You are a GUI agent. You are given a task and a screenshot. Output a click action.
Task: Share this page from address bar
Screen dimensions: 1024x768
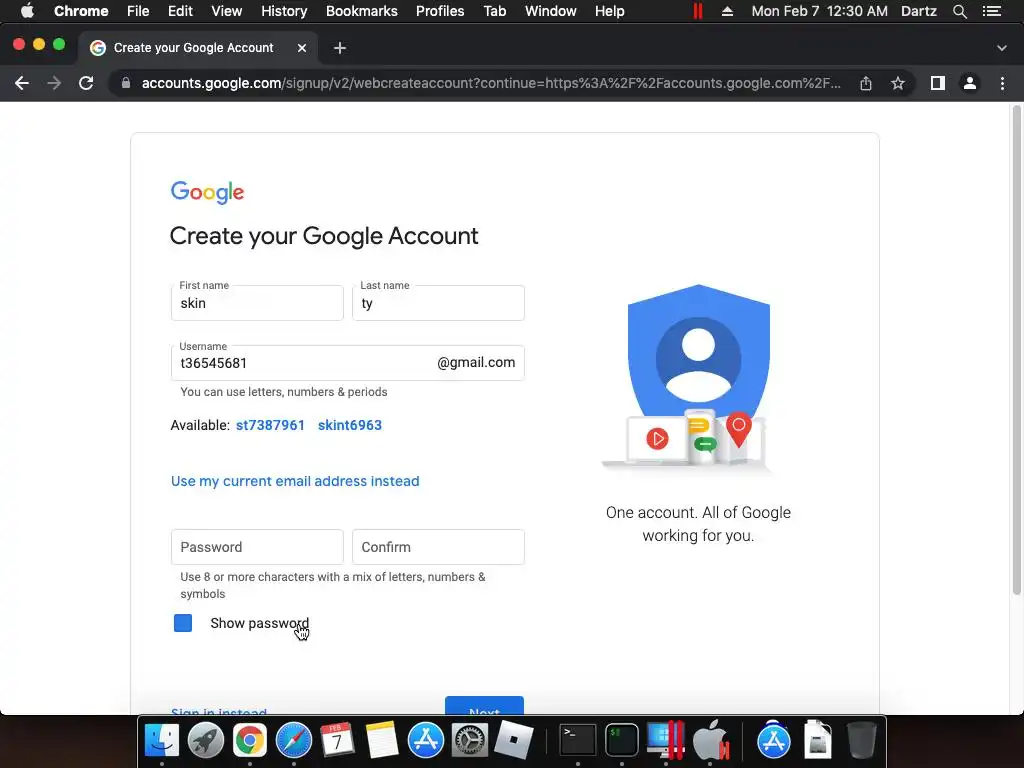[866, 83]
